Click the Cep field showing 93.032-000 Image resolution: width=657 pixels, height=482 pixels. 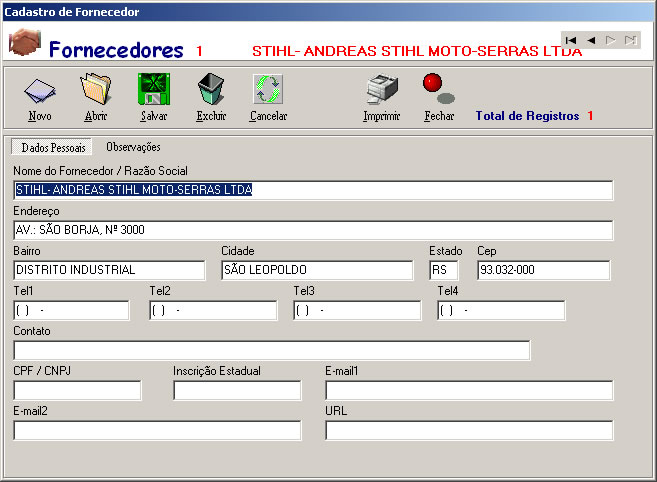544,270
